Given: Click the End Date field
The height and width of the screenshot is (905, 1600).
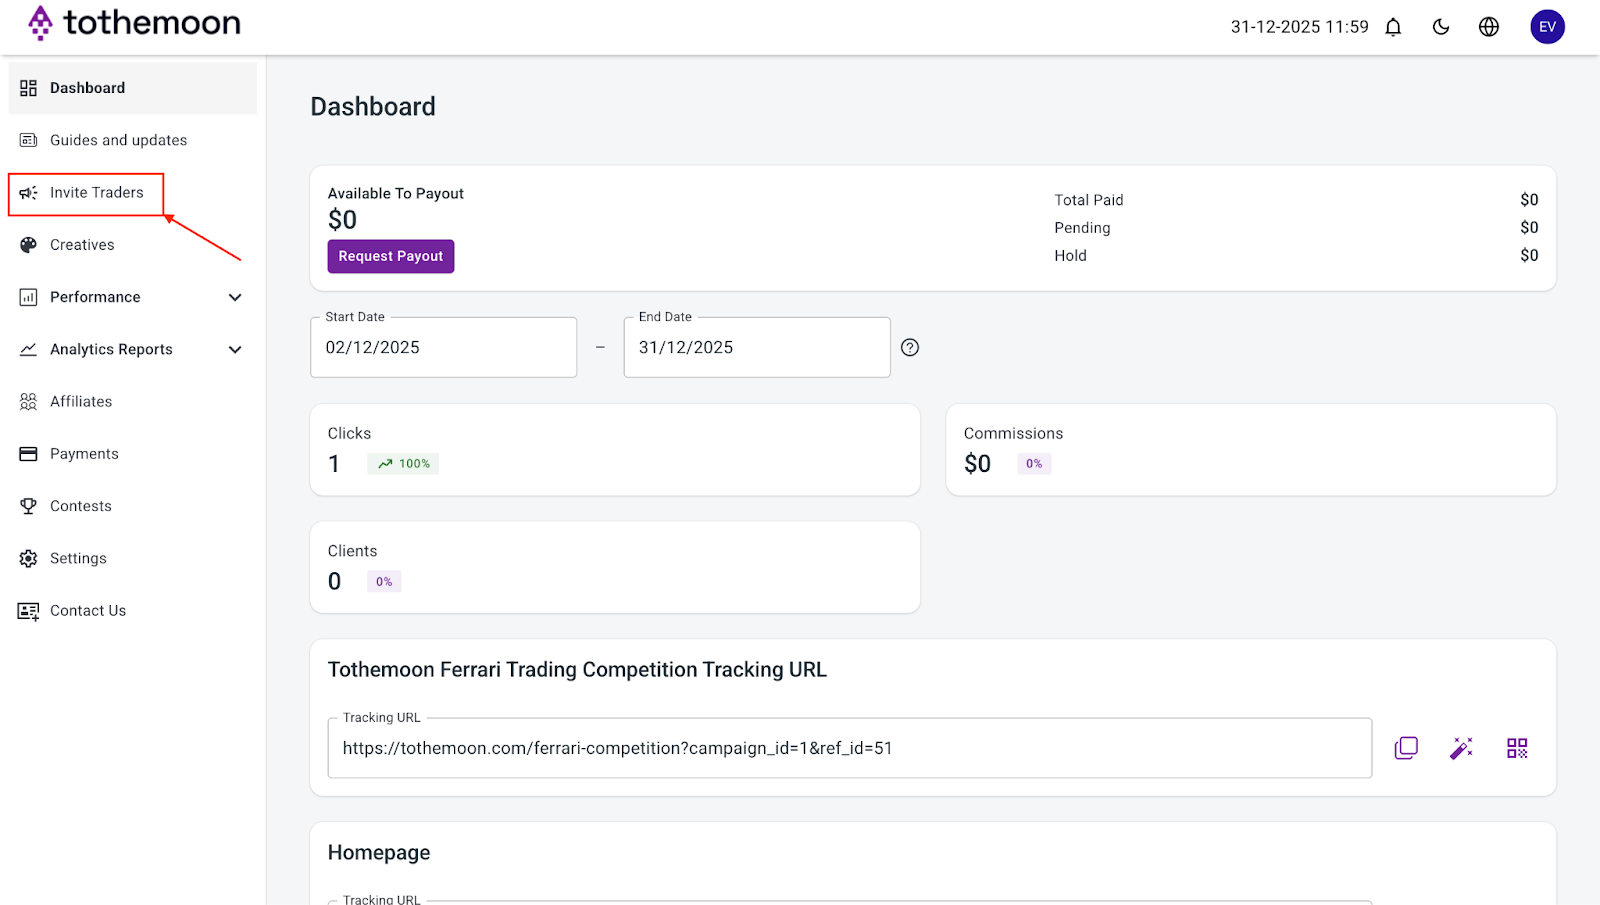Looking at the screenshot, I should click(757, 347).
